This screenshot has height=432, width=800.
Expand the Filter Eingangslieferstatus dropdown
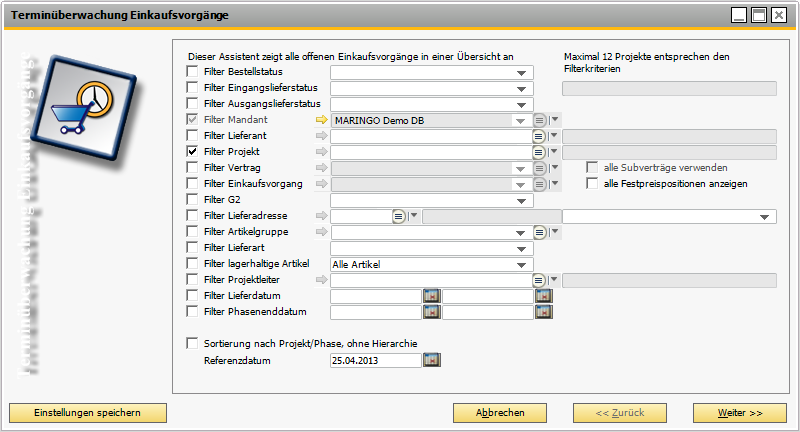(x=521, y=89)
